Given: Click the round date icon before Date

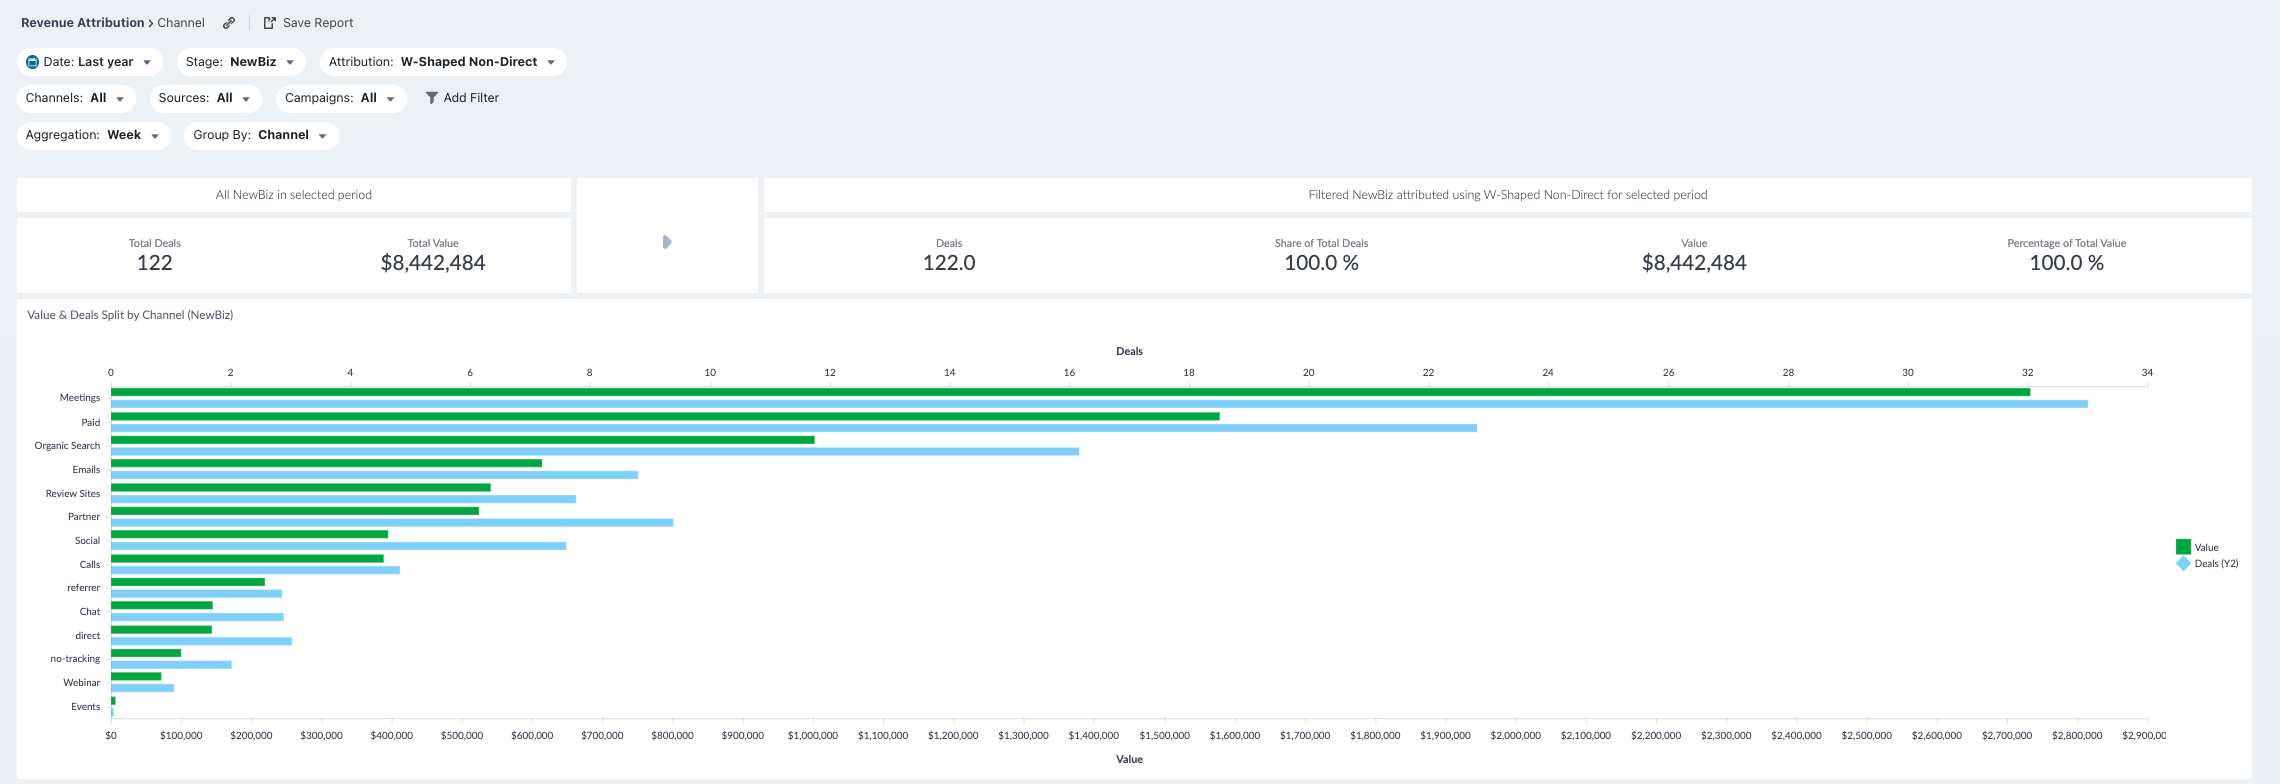Looking at the screenshot, I should click(32, 62).
